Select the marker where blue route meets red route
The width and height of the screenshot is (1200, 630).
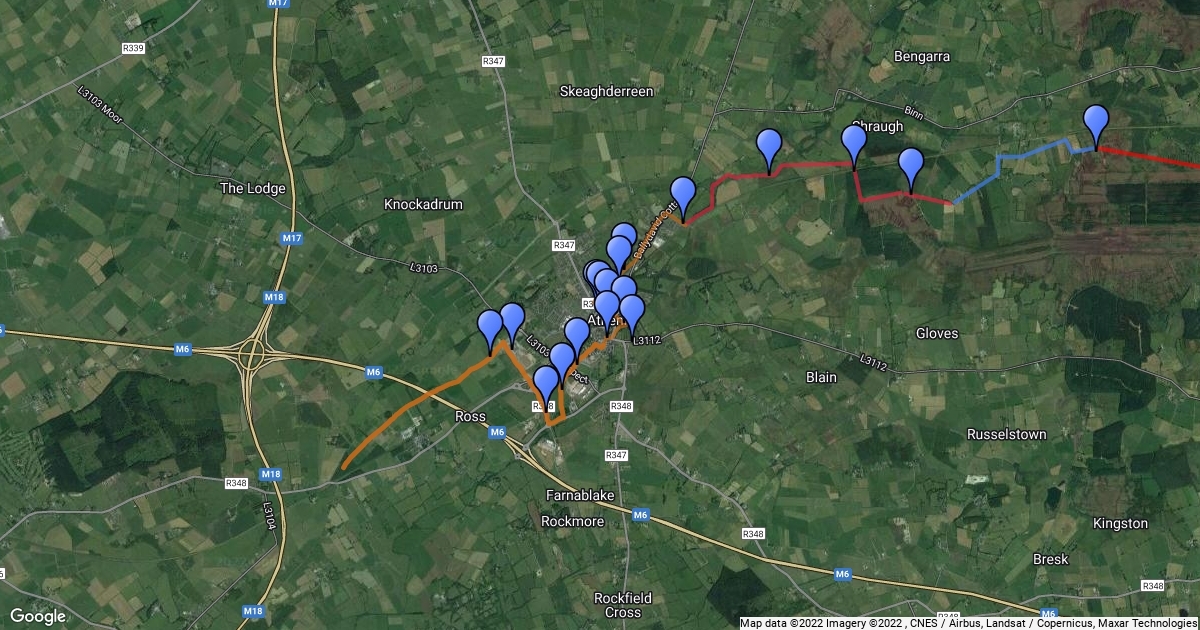pyautogui.click(x=1096, y=127)
